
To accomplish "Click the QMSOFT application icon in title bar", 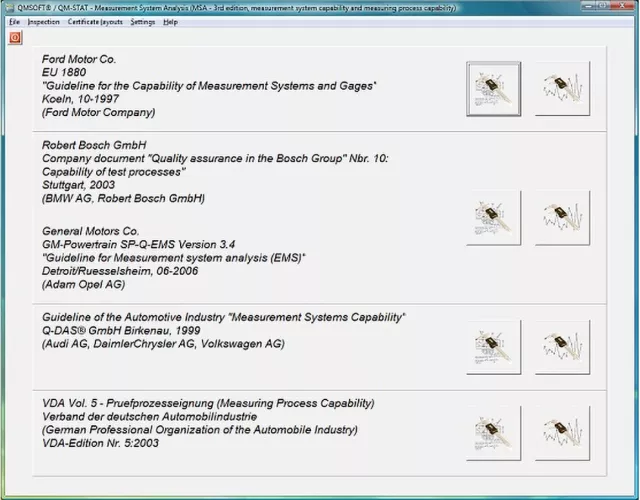I will click(x=10, y=8).
